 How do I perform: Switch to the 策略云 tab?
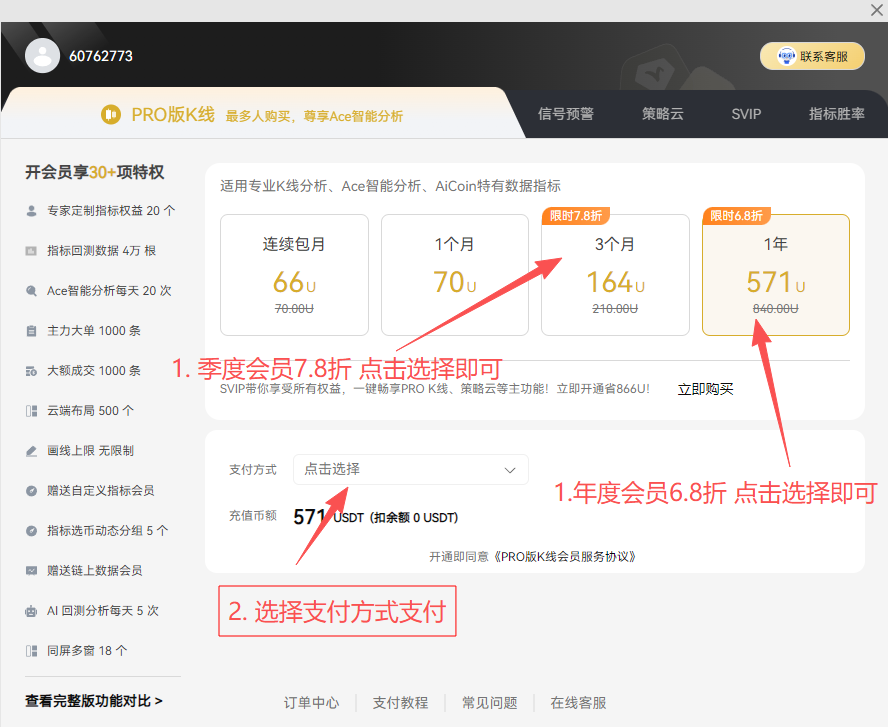pos(662,114)
